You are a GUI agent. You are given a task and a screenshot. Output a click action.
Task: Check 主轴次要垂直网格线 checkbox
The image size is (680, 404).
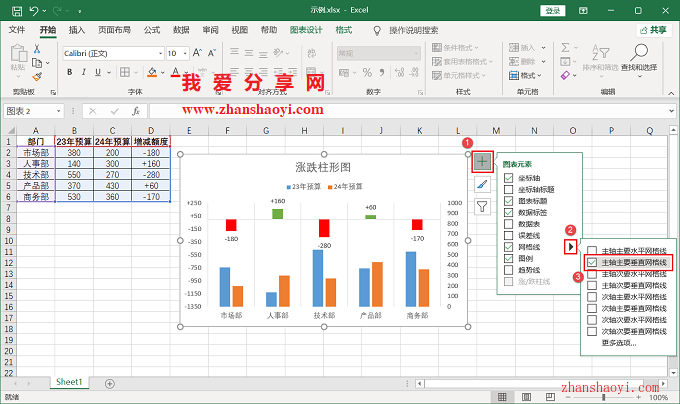[592, 285]
